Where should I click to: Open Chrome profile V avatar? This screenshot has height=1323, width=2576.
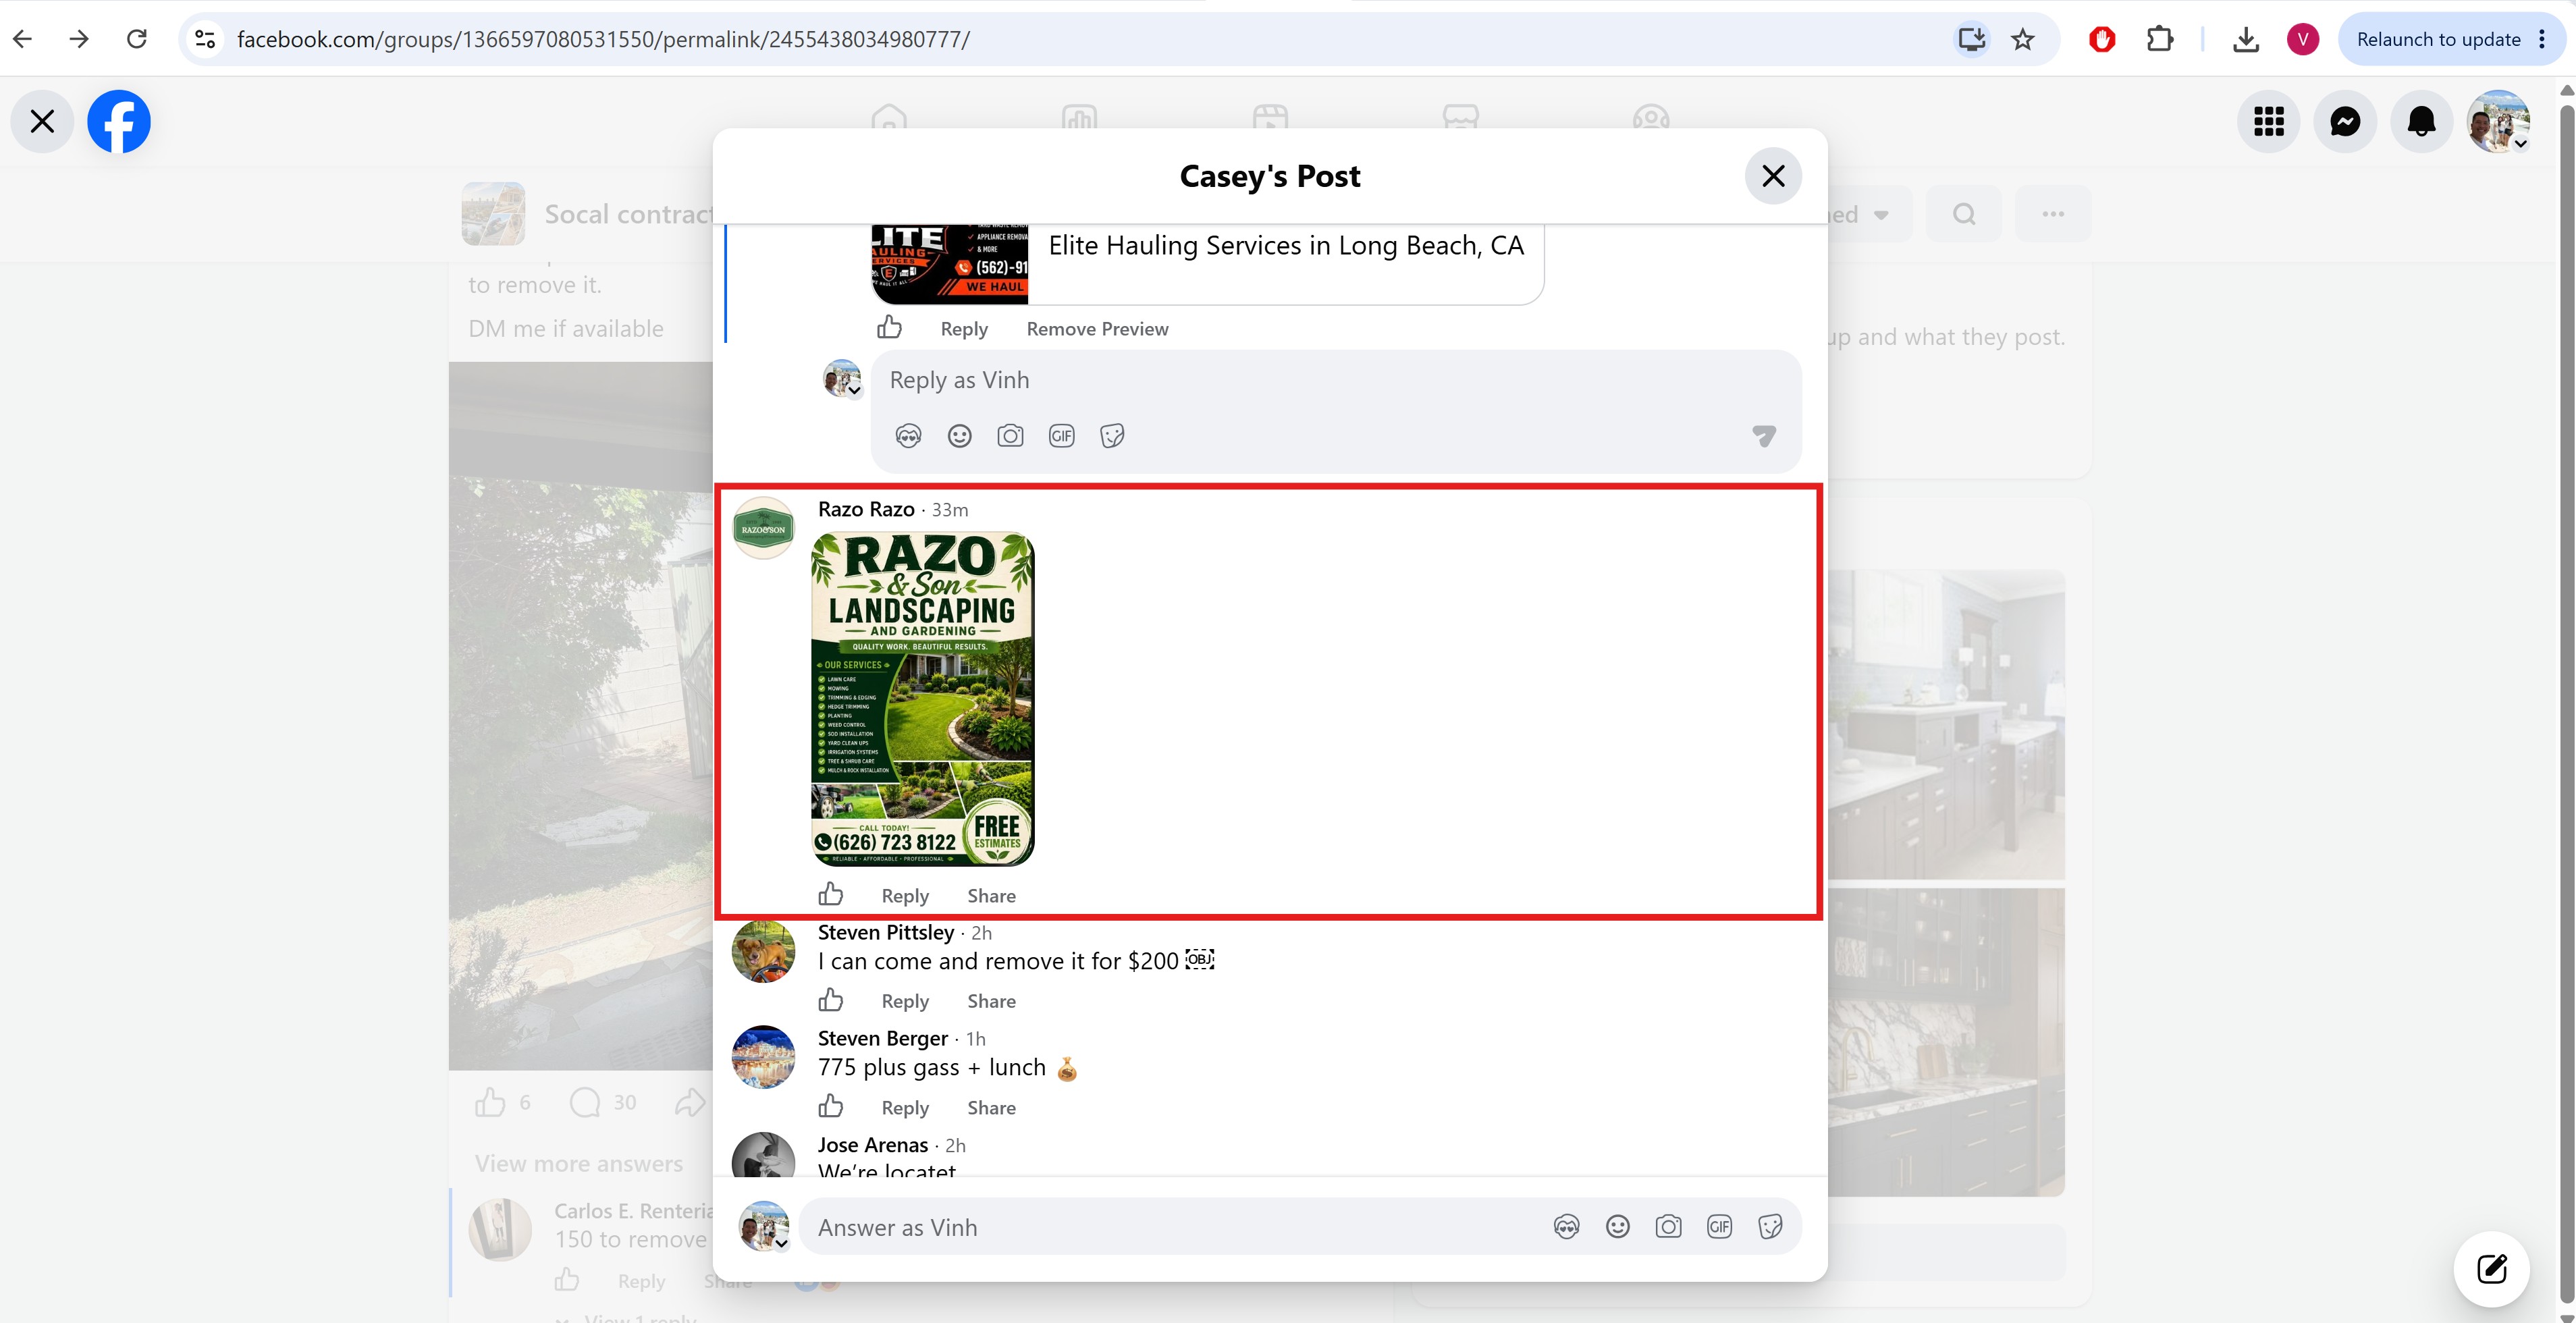2303,39
